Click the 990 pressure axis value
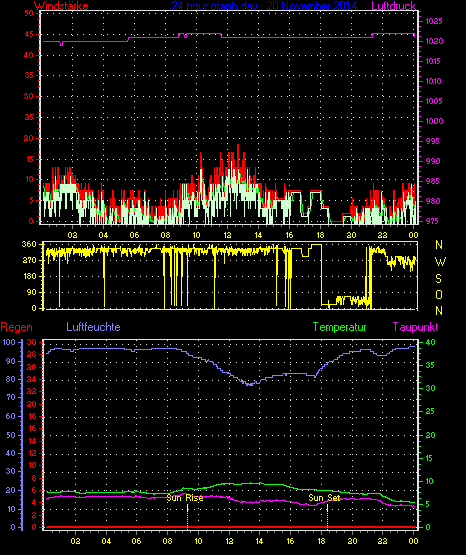Viewport: 466px width, 555px height. coord(433,161)
